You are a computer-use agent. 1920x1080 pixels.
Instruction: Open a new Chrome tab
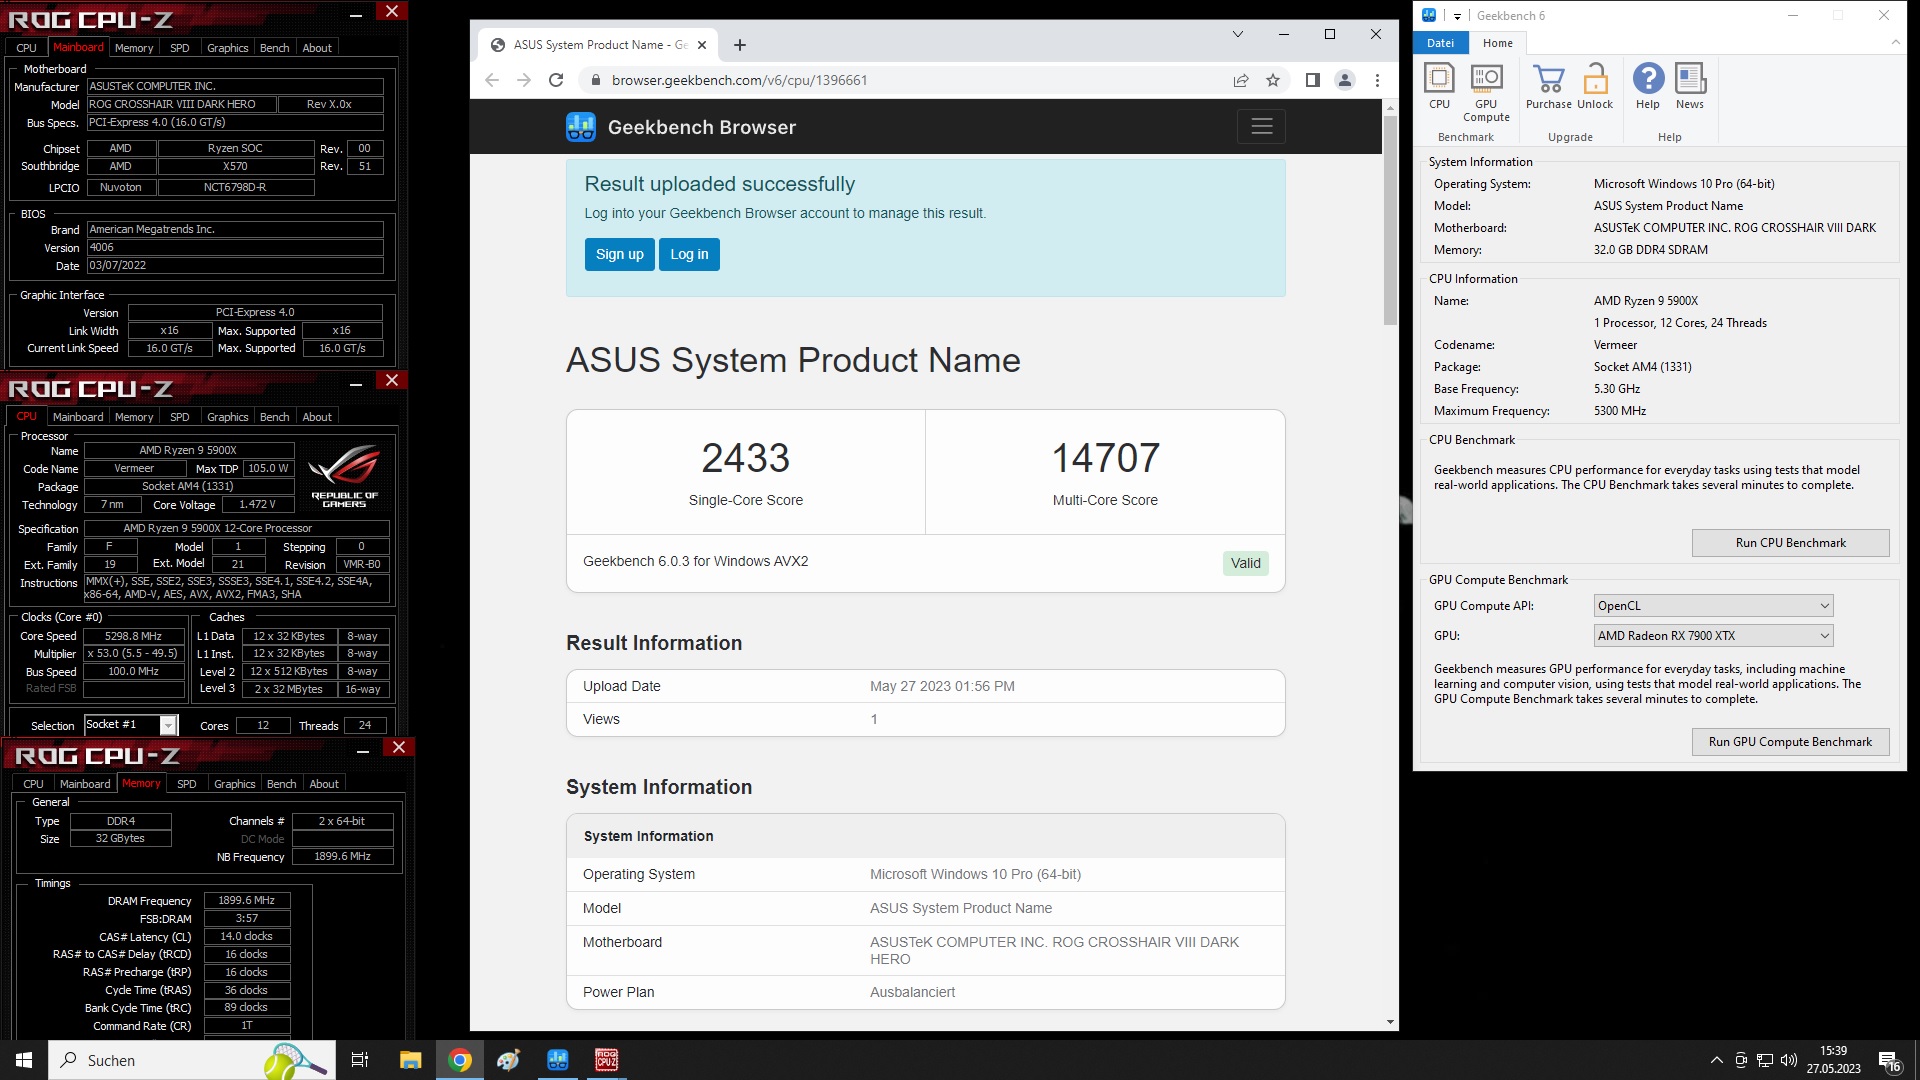740,45
